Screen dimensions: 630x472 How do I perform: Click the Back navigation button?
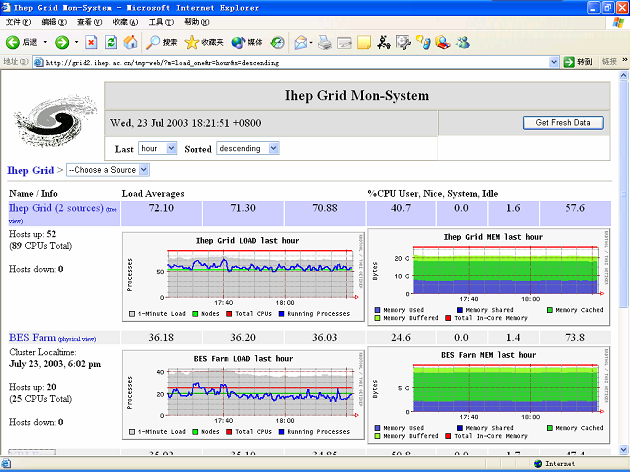(x=22, y=42)
